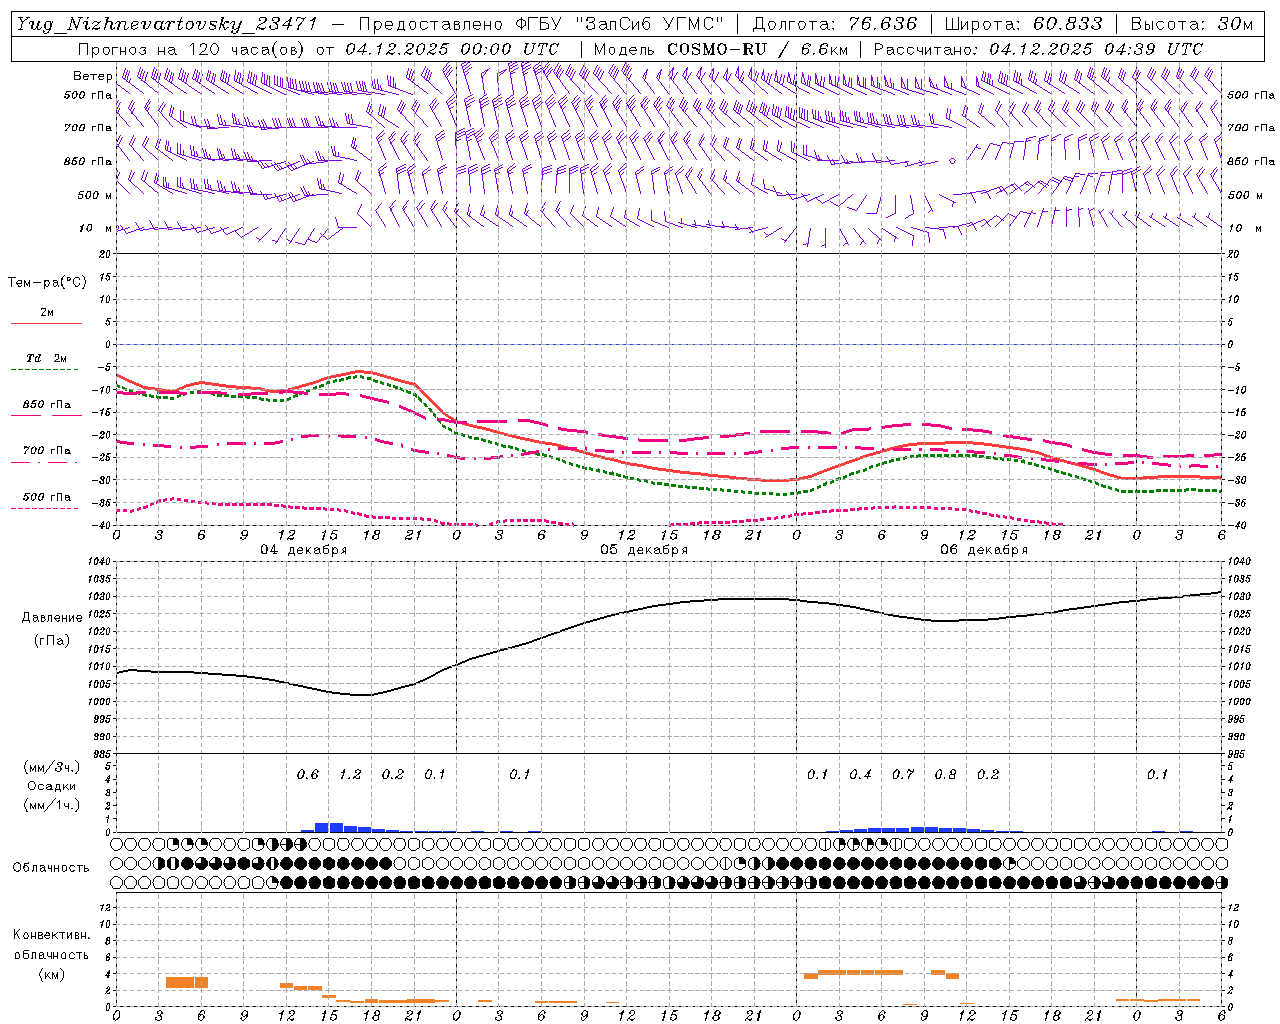Click the calm wind circle symbol at 850 гПа
Viewport: 1280px width, 1024px height.
point(952,160)
